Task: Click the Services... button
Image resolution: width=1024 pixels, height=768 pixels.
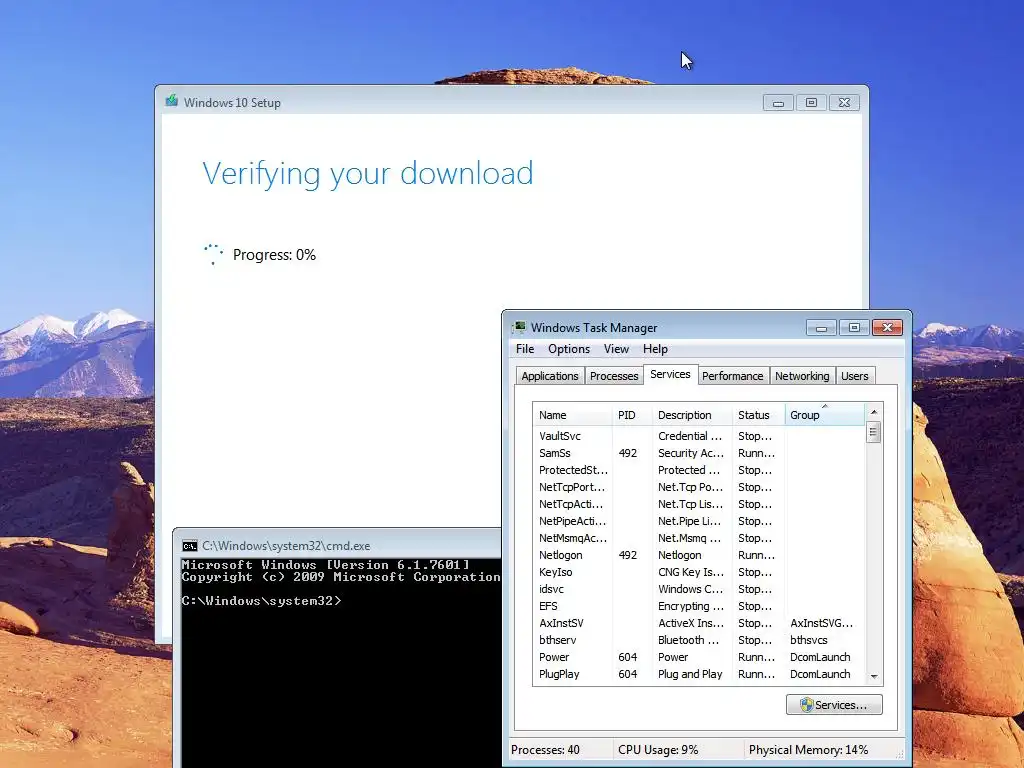Action: point(834,705)
